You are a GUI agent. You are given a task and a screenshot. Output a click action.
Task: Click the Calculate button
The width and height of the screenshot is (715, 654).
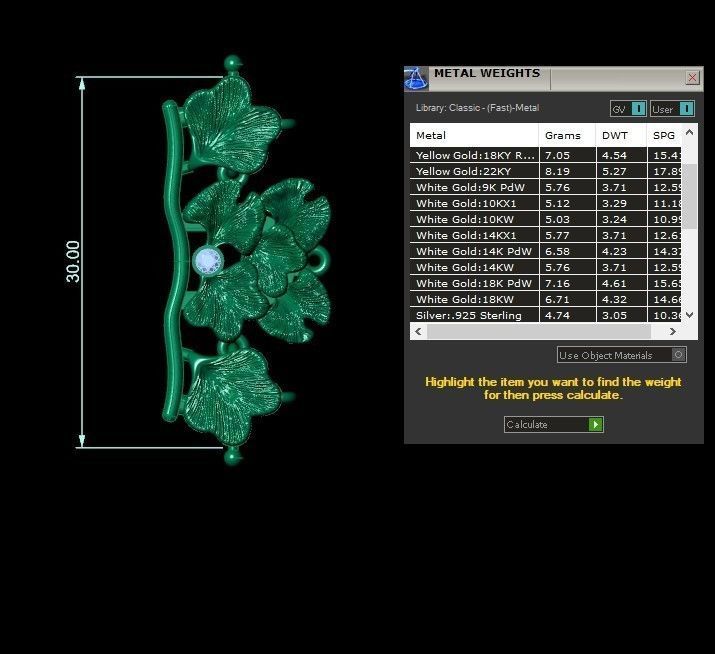554,425
